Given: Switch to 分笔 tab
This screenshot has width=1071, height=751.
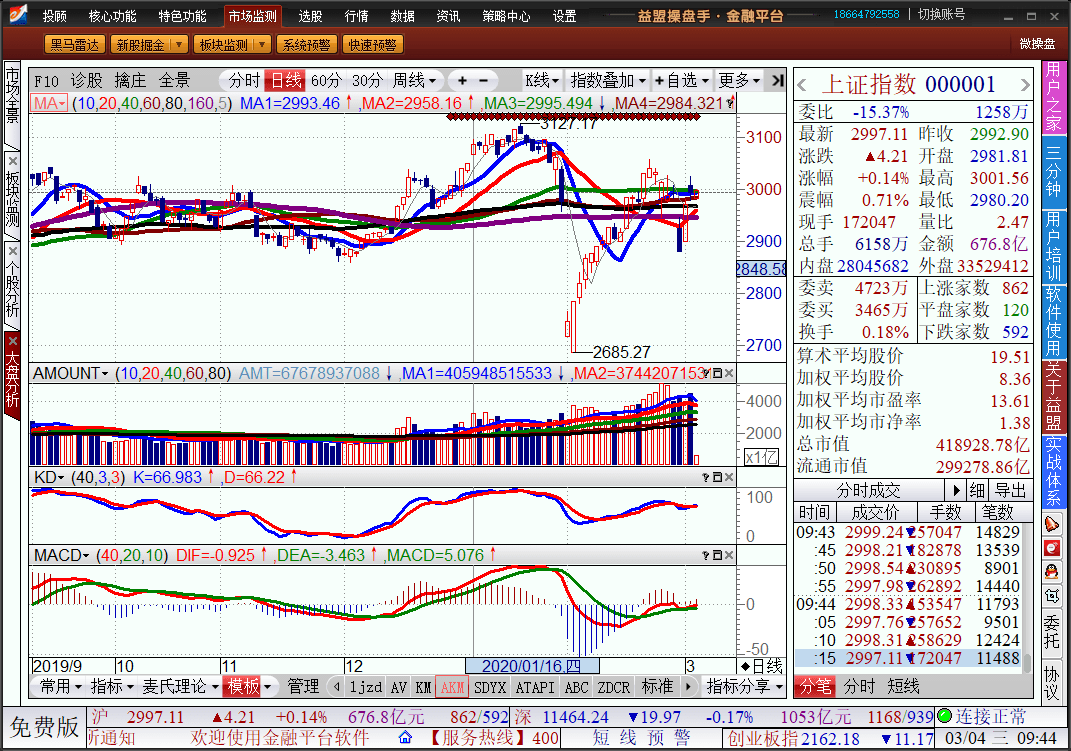Looking at the screenshot, I should tap(816, 686).
